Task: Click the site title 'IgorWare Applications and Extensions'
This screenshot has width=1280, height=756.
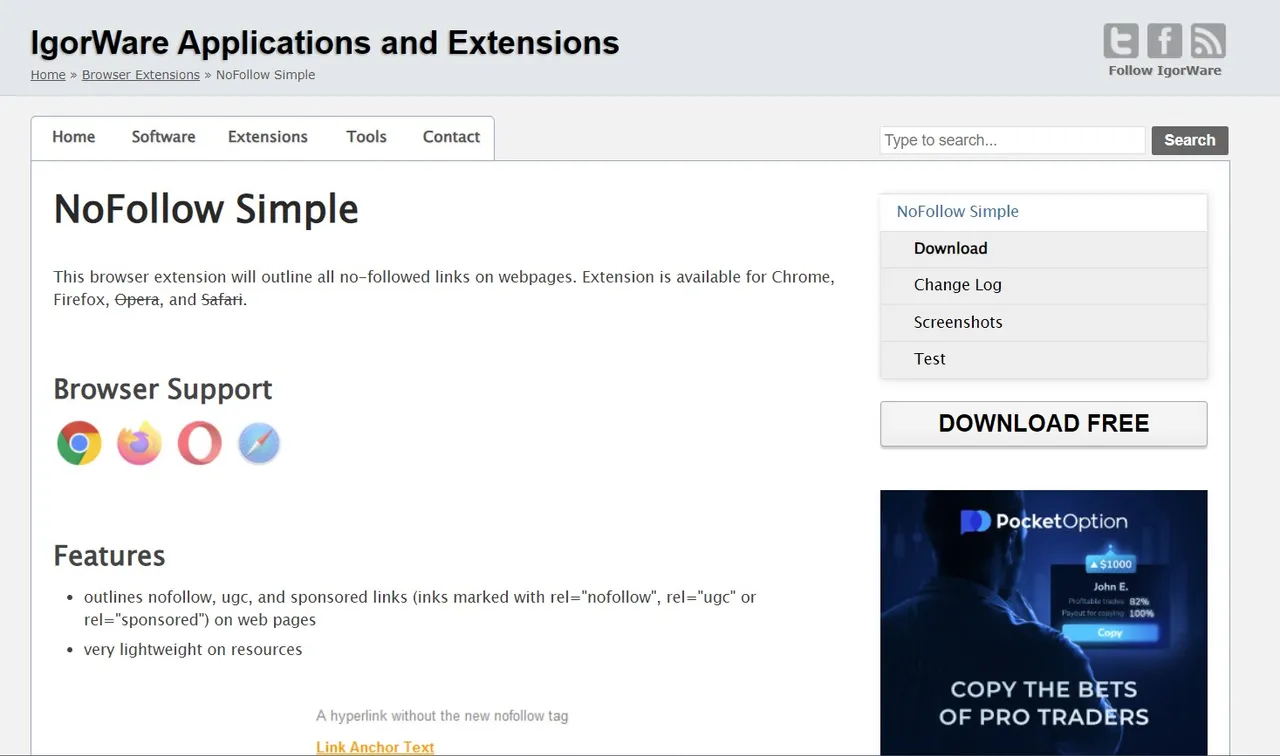Action: point(325,43)
